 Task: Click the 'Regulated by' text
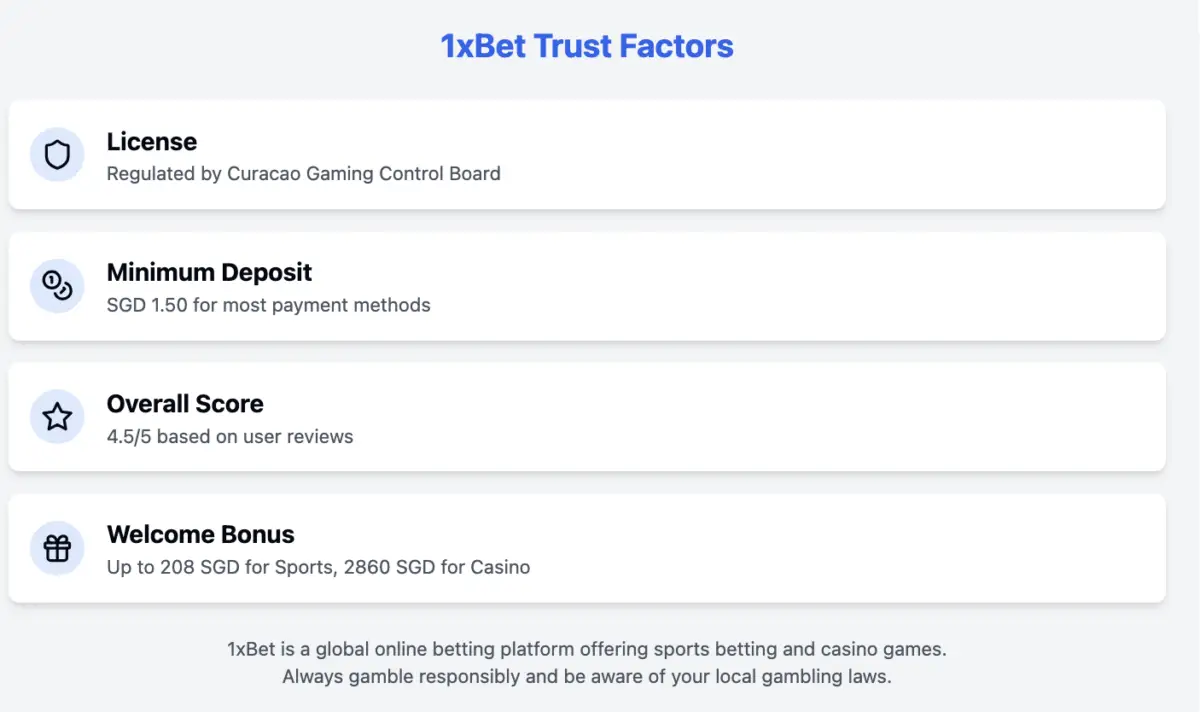[164, 174]
